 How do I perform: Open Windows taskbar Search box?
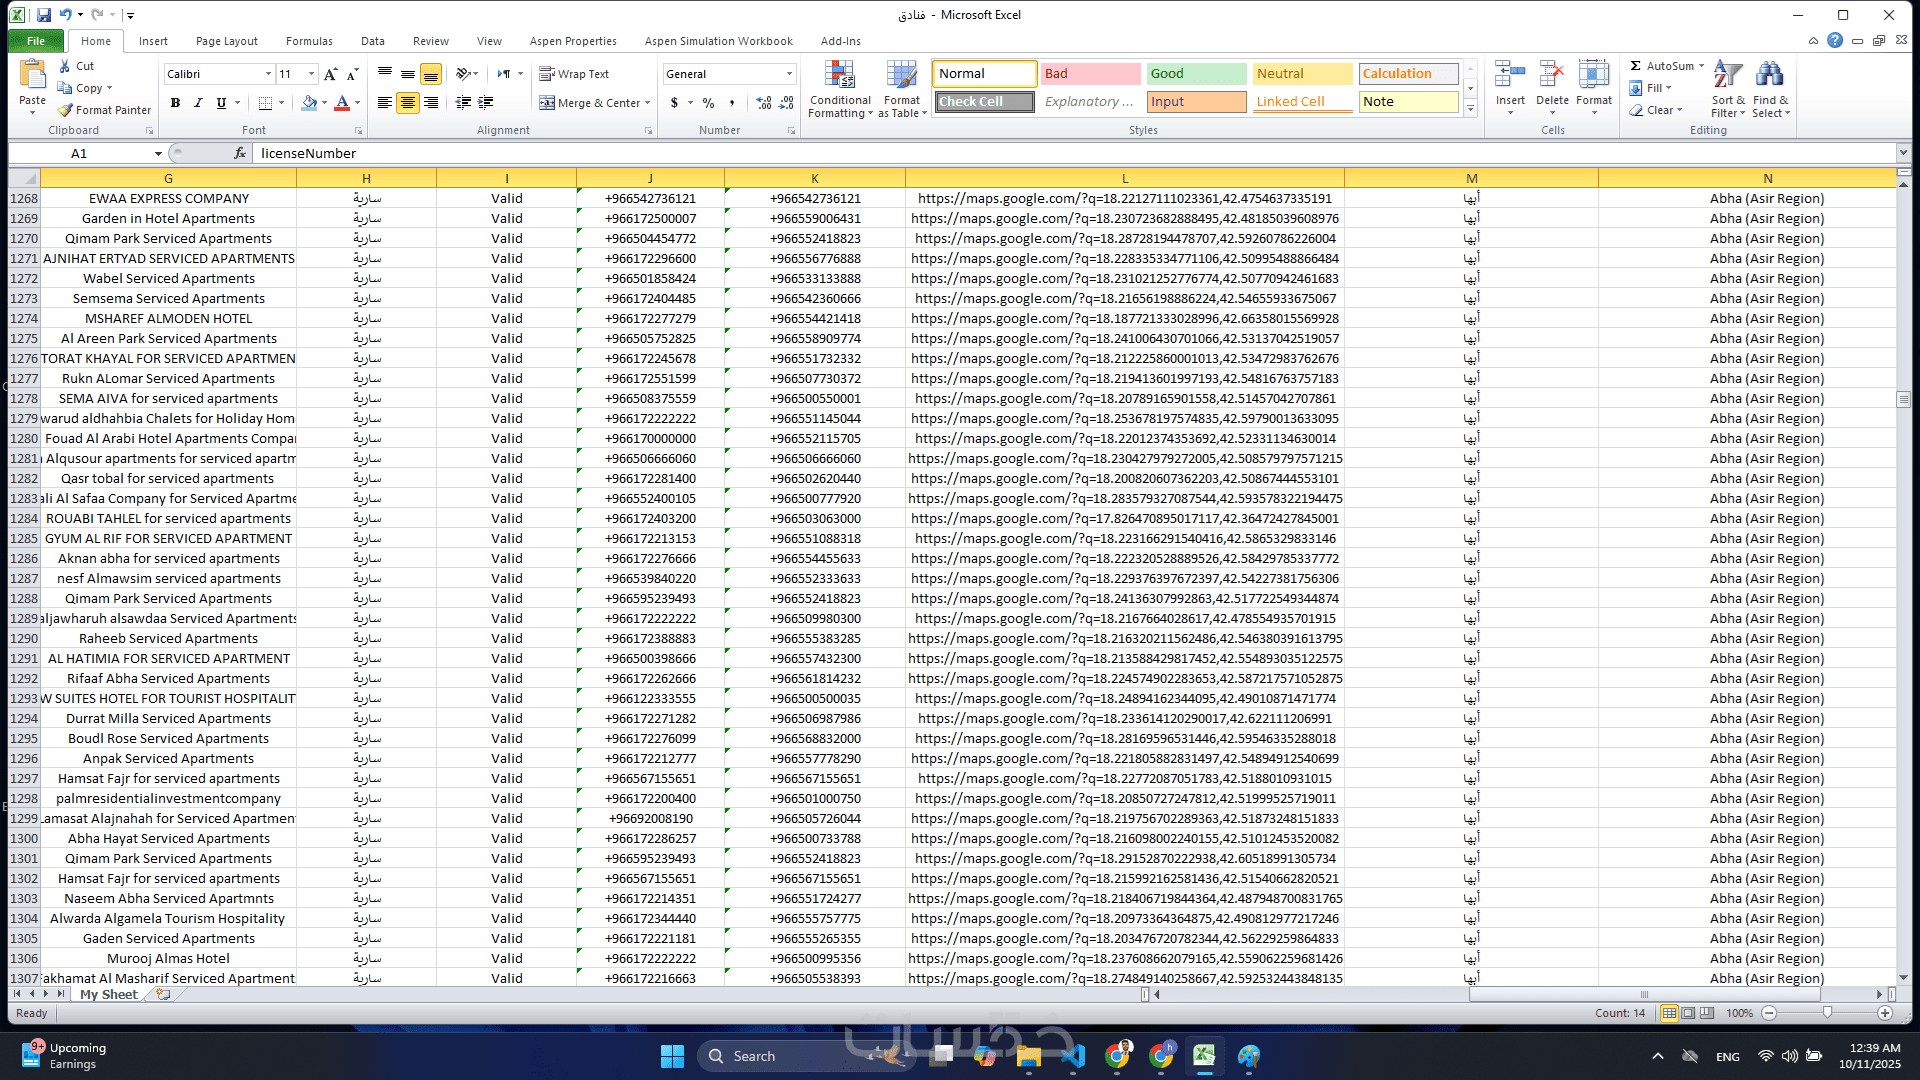pos(753,1056)
